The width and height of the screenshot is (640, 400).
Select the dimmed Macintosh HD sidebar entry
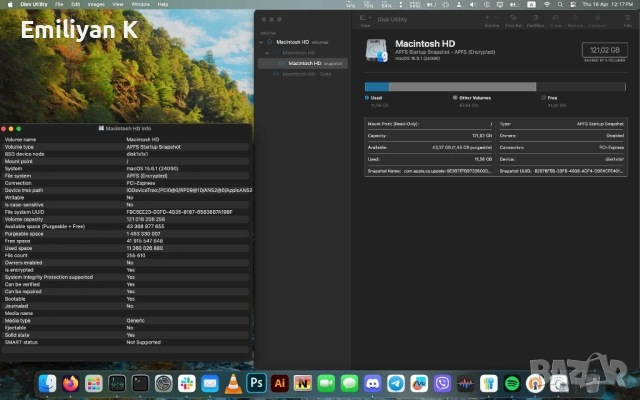303,53
